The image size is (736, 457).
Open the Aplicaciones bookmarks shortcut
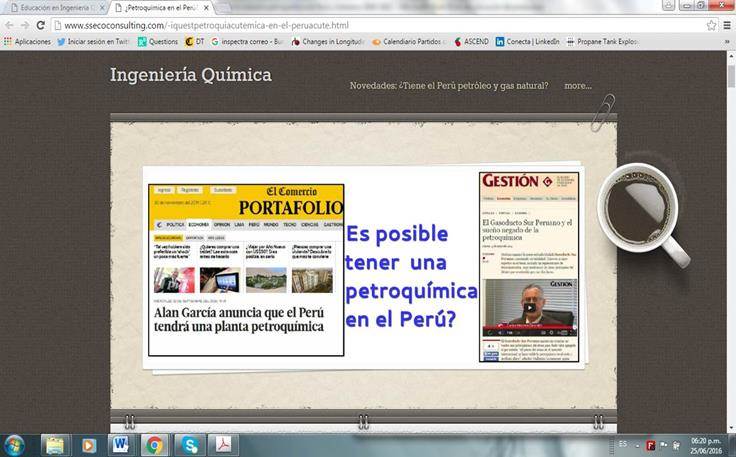27,42
